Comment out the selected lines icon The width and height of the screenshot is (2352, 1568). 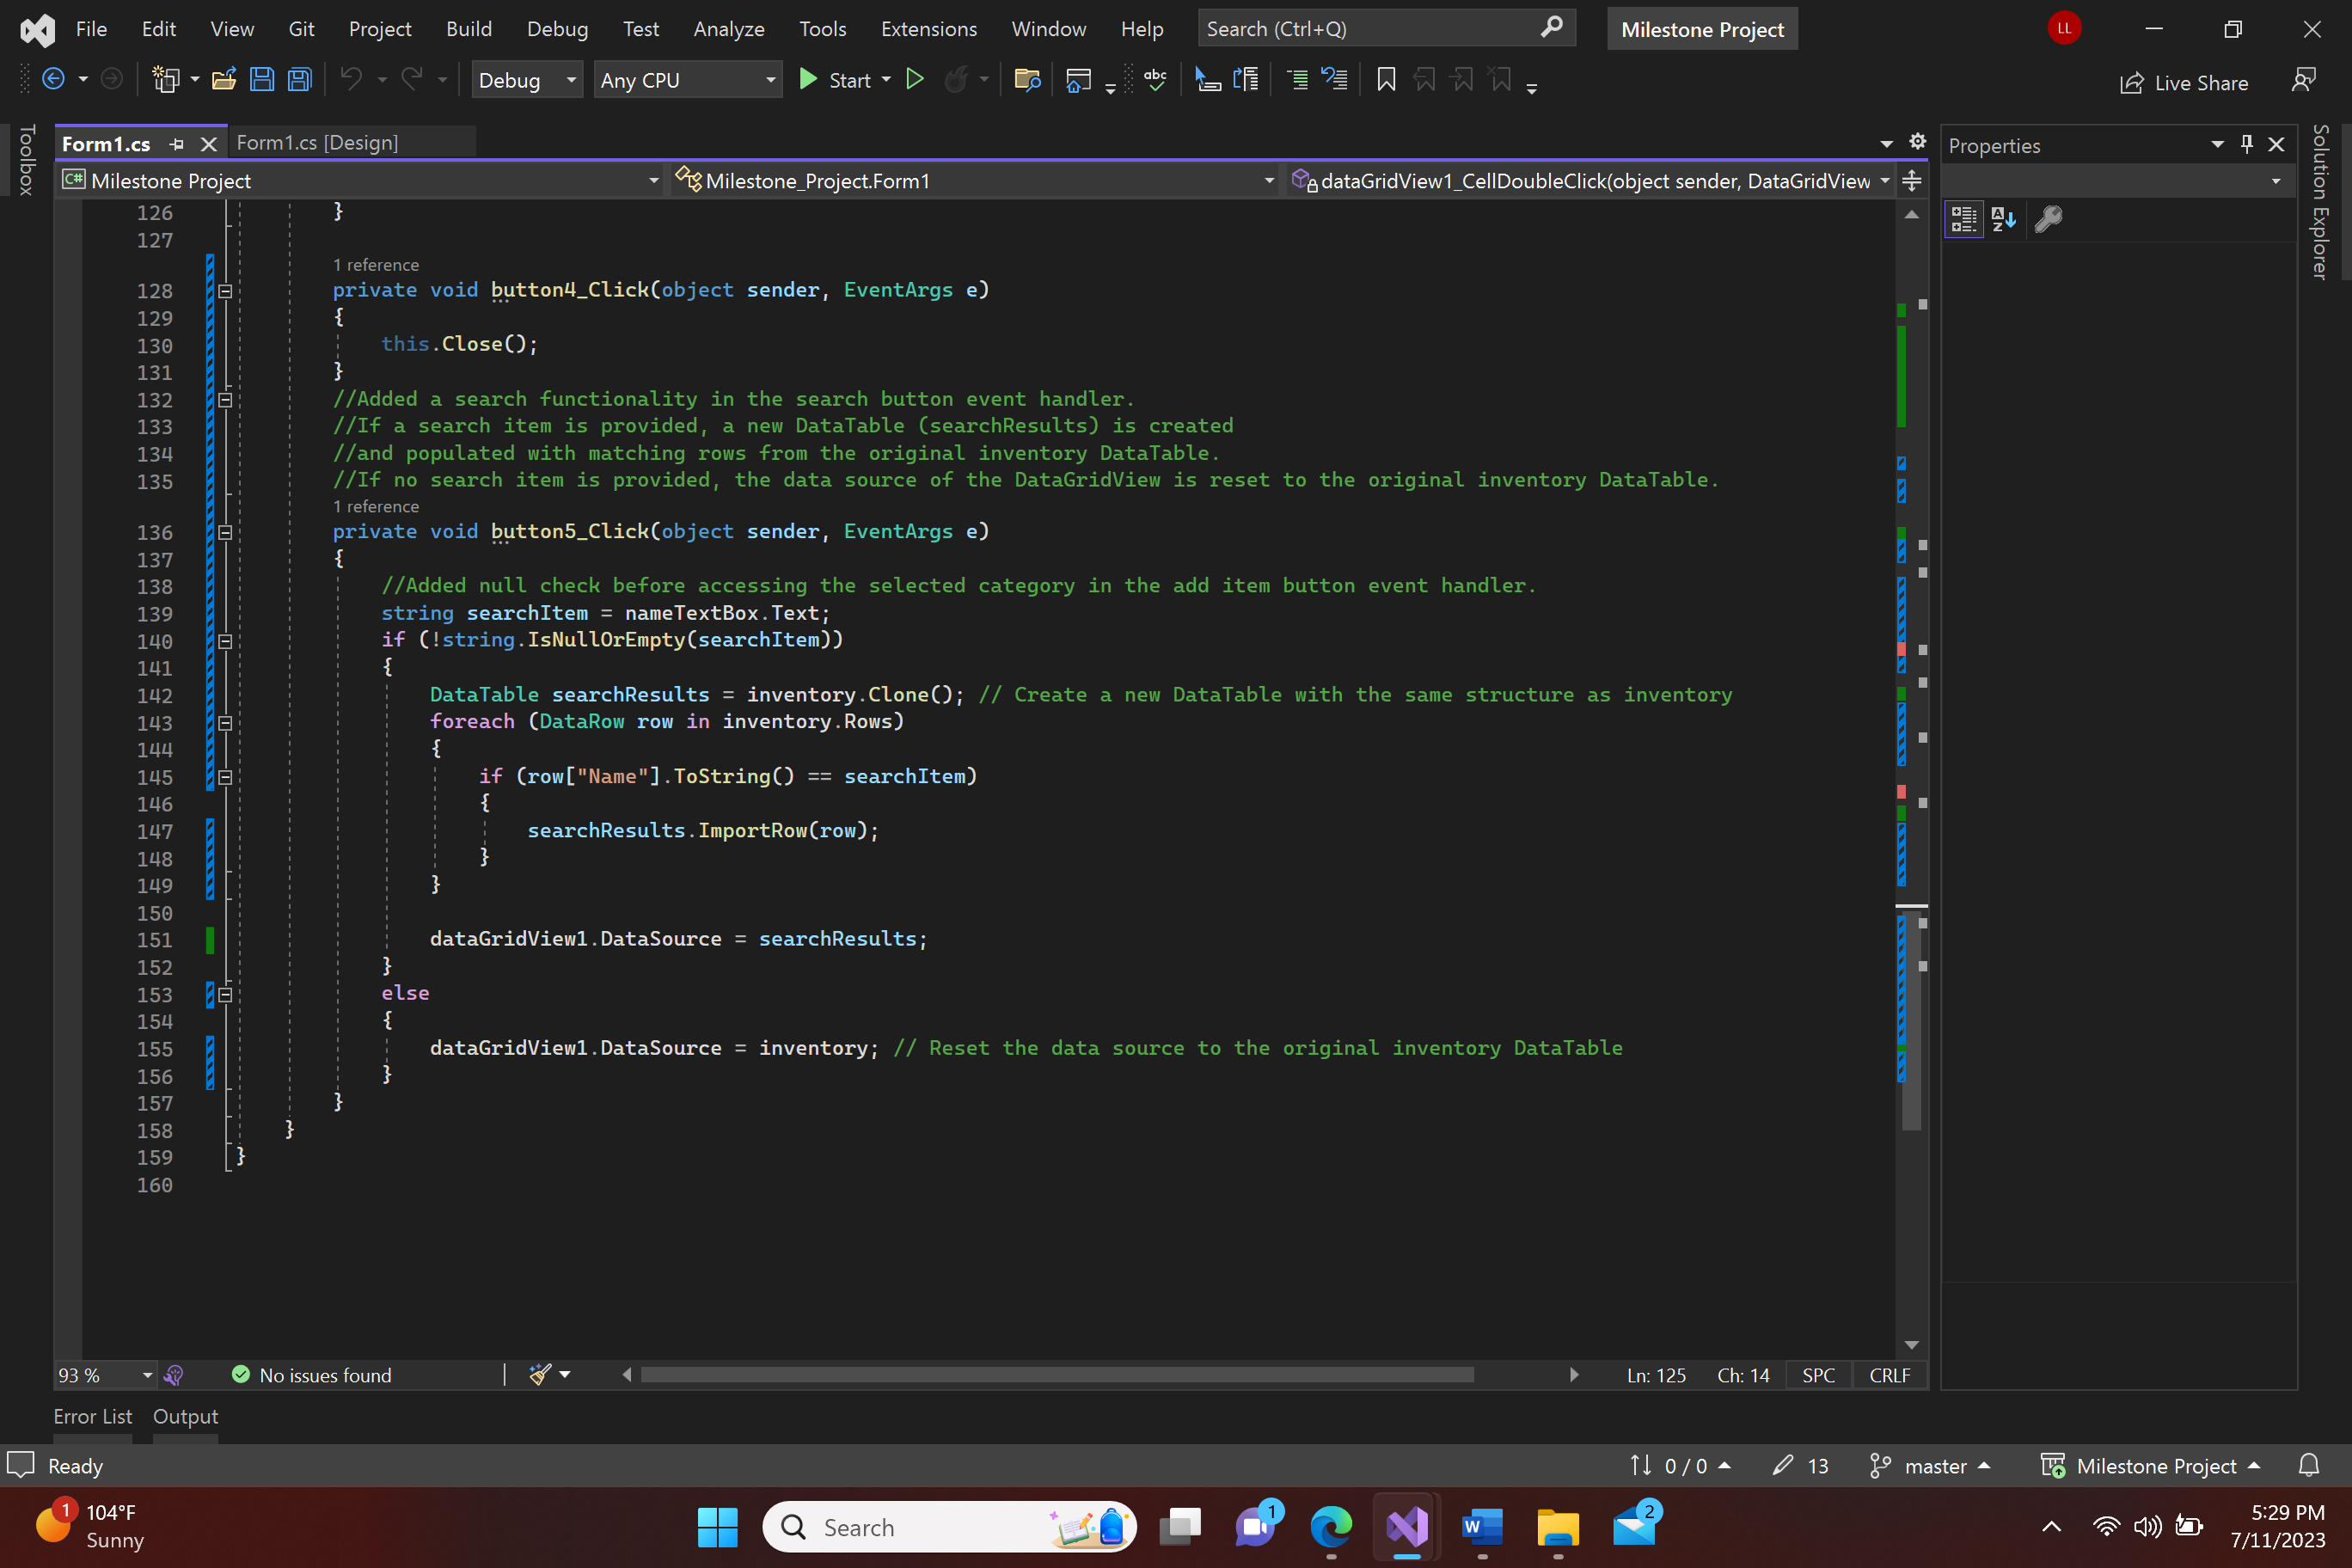pos(1297,80)
